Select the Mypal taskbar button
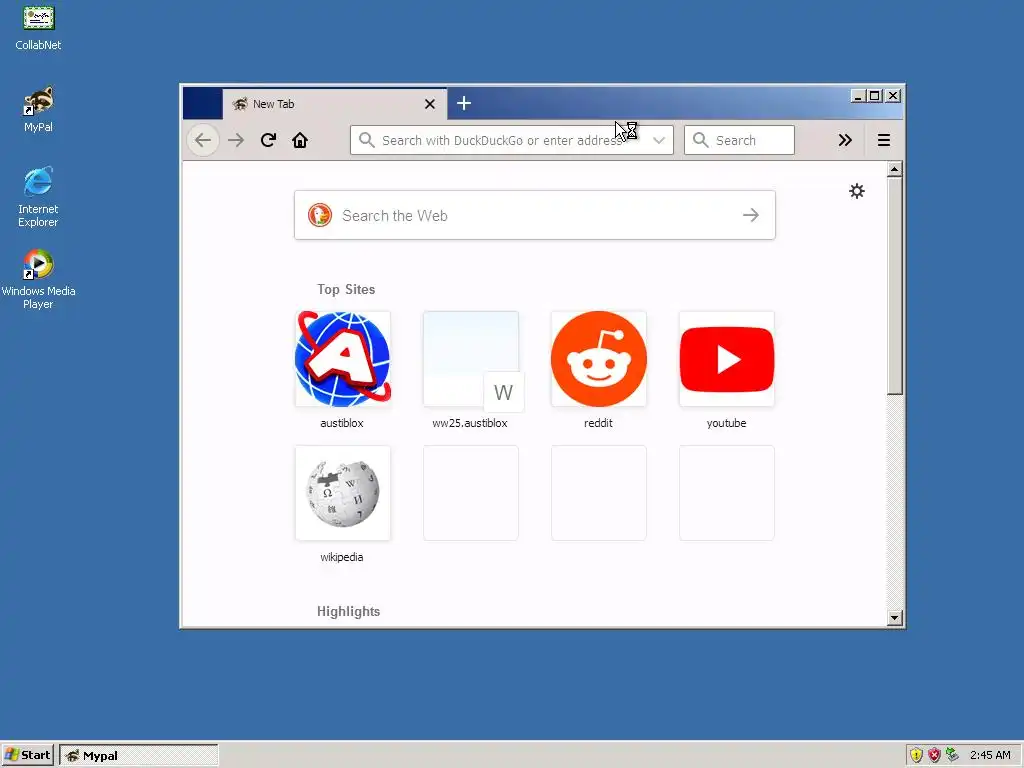 [x=139, y=756]
